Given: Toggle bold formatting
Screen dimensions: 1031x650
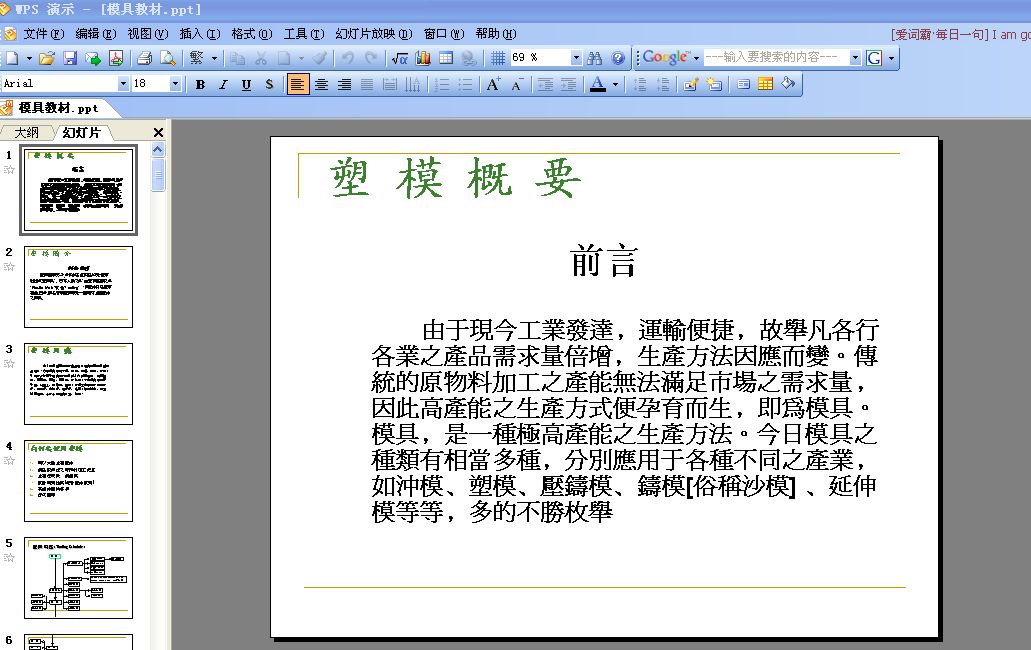Looking at the screenshot, I should pos(200,84).
